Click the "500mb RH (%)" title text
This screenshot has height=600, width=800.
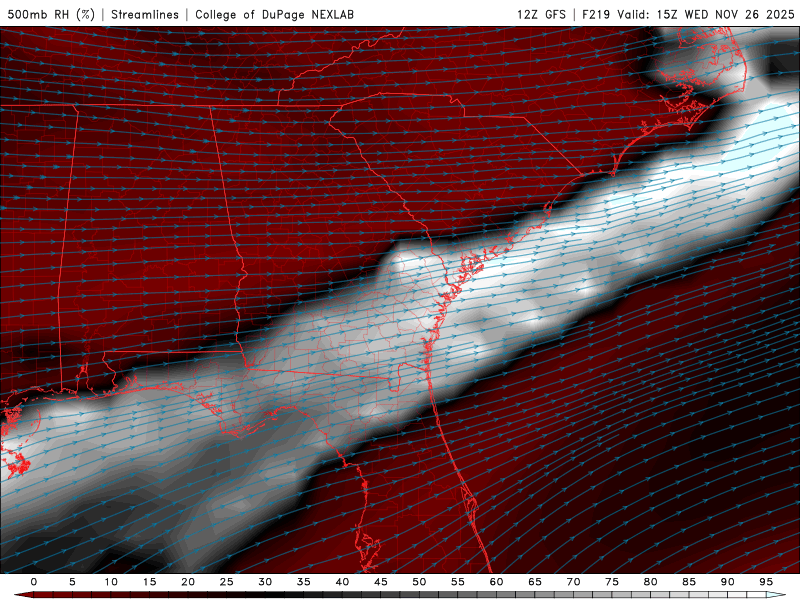[x=51, y=14]
